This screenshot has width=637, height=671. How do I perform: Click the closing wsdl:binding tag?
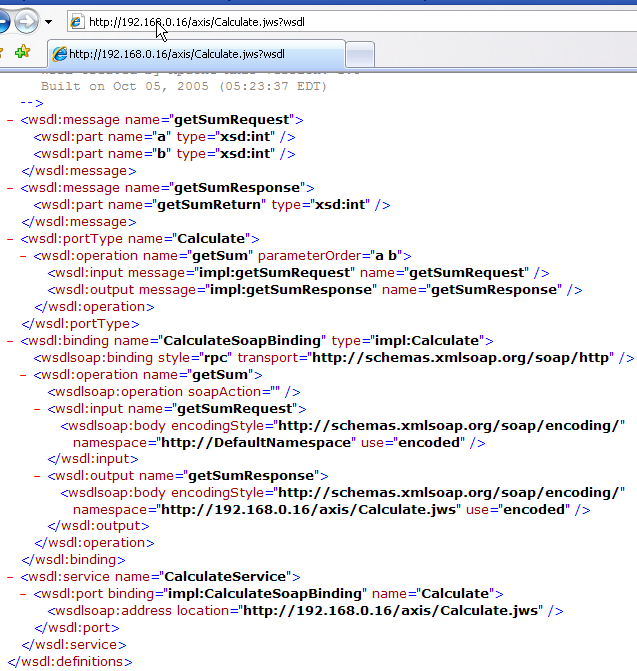click(x=73, y=560)
